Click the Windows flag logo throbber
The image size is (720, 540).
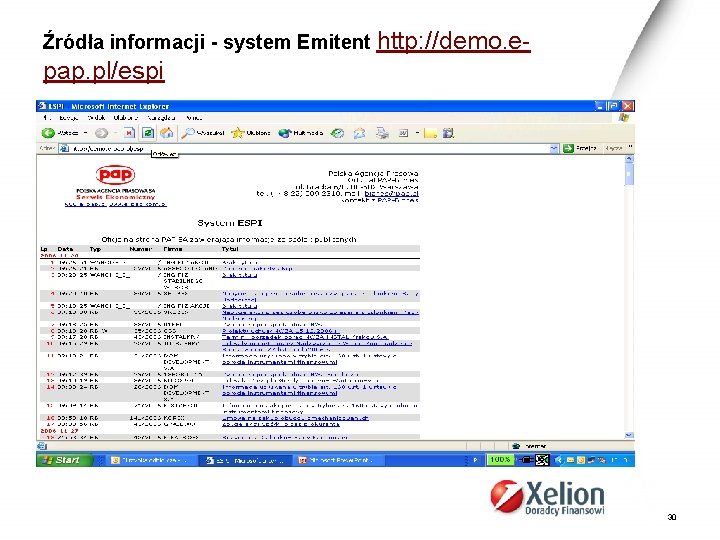click(x=623, y=118)
